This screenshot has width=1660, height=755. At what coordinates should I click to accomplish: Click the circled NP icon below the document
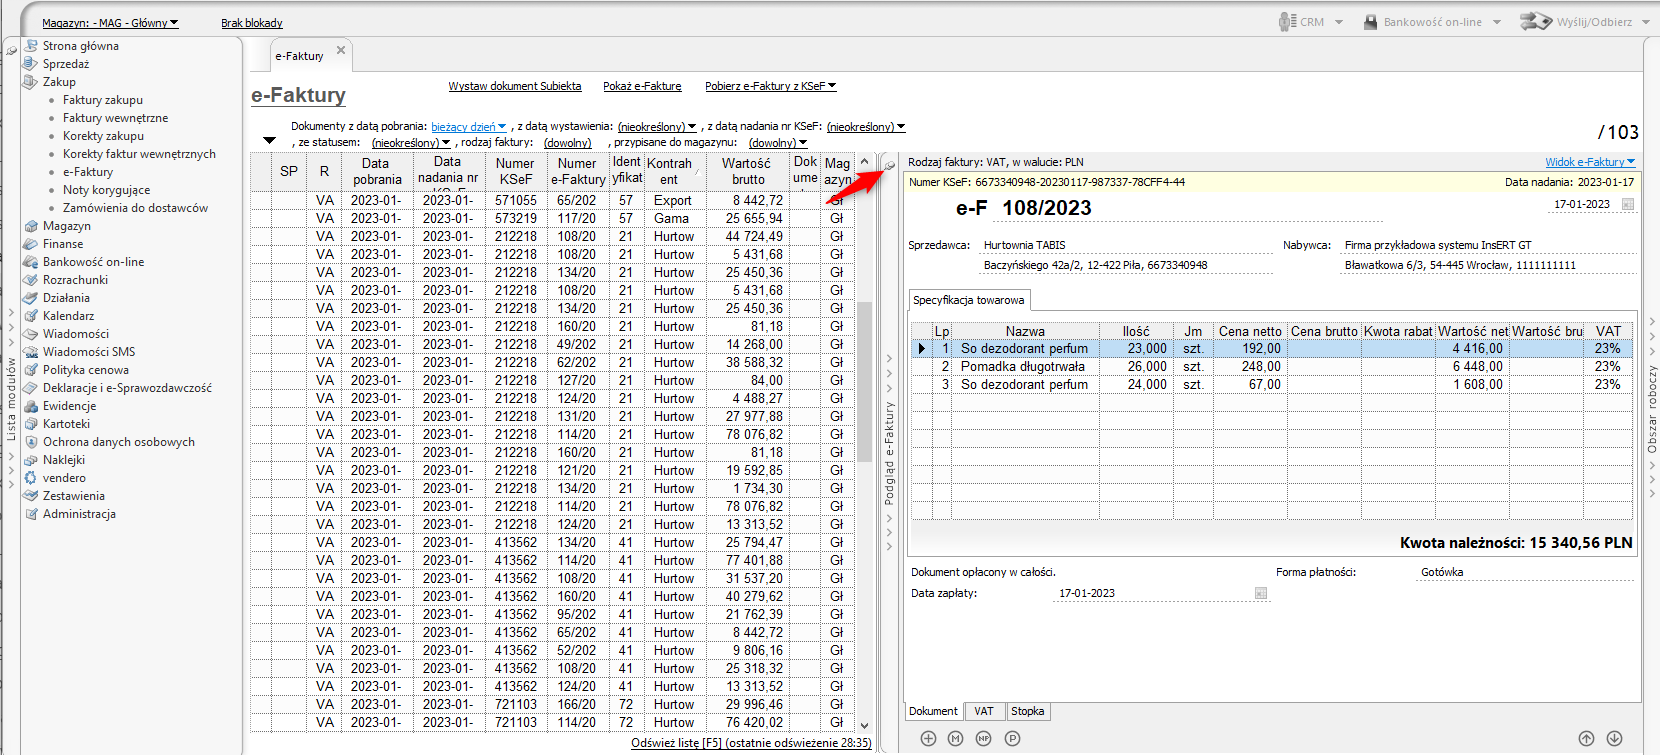point(984,738)
